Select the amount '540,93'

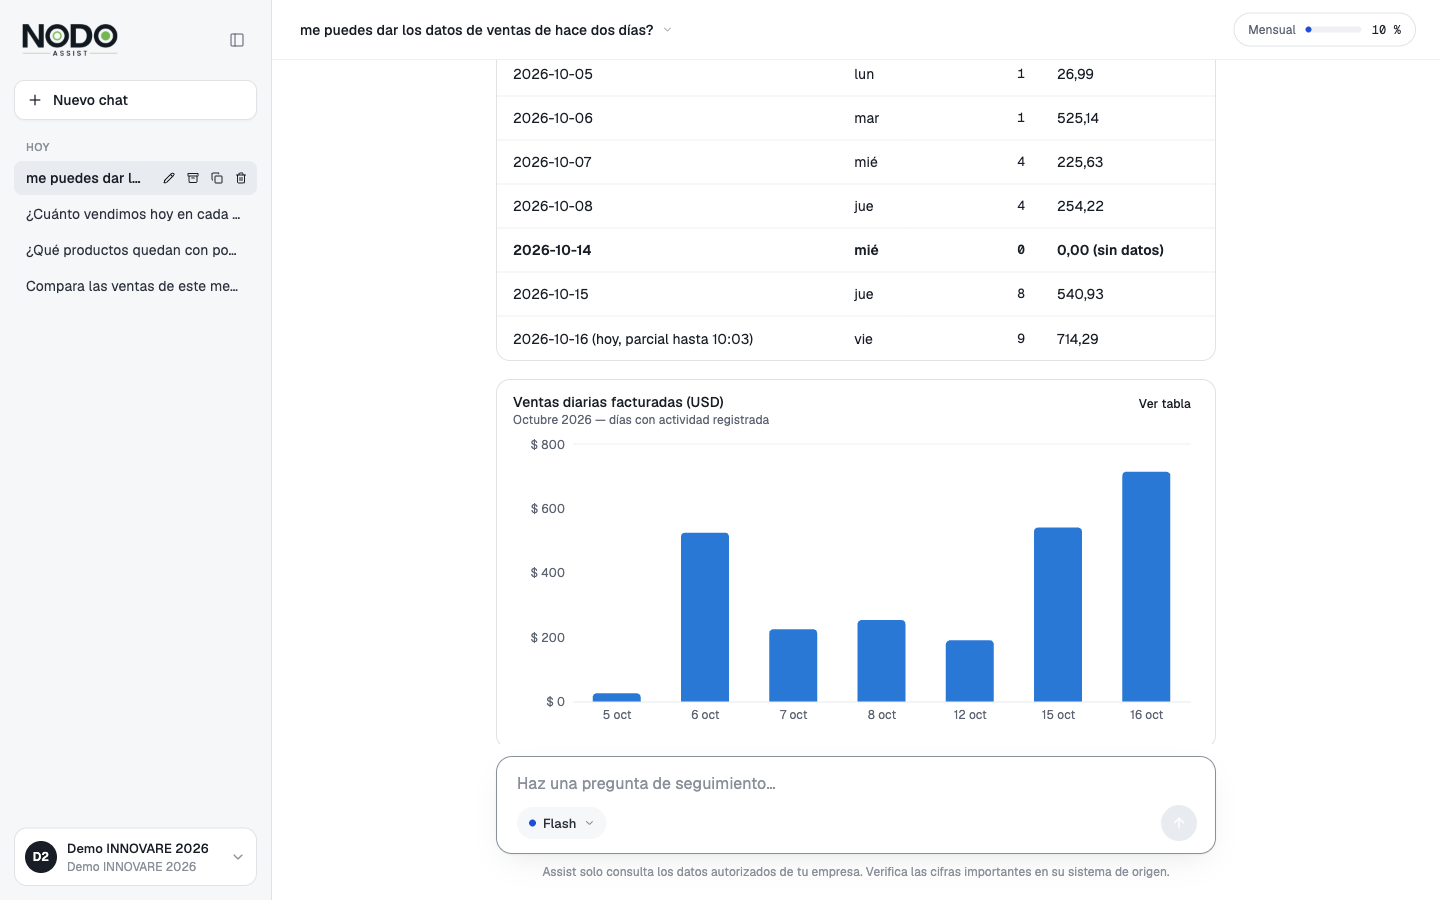click(x=1080, y=294)
